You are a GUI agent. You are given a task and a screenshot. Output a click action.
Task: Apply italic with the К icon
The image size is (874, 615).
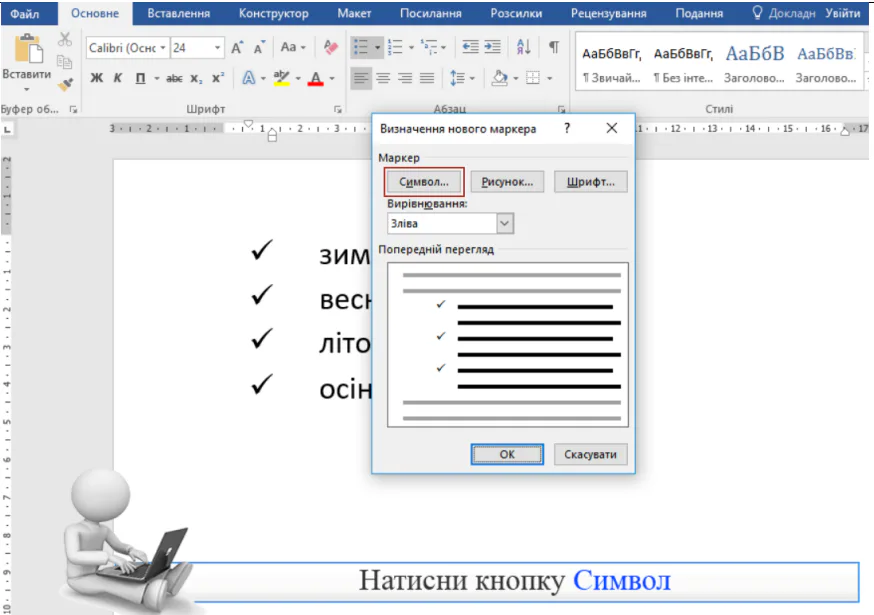(118, 78)
